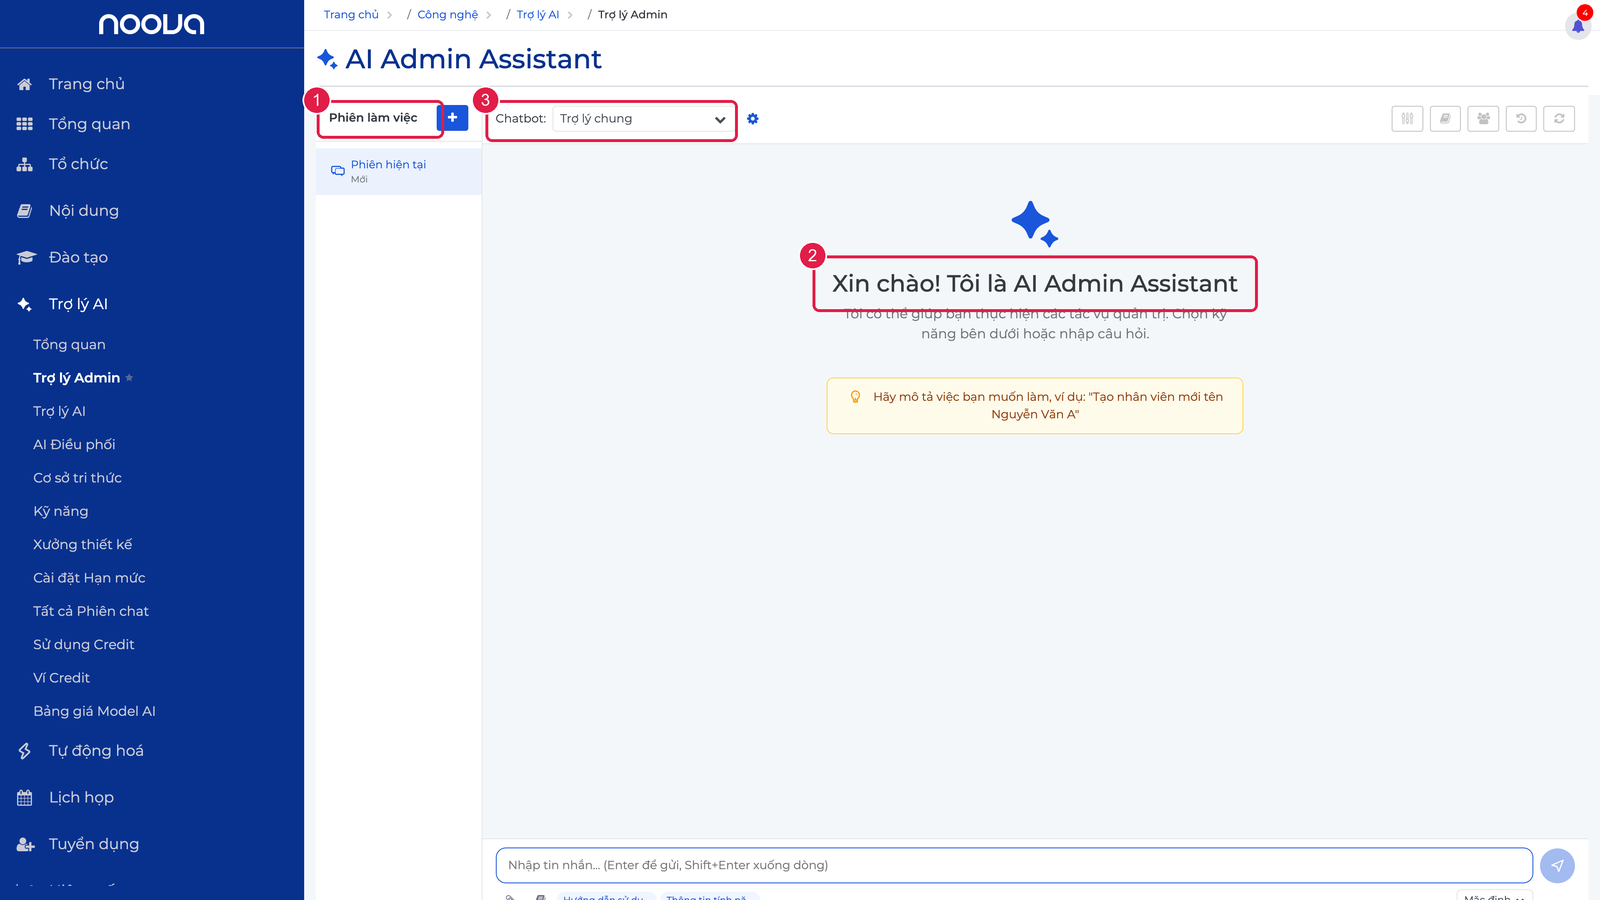1600x900 pixels.
Task: Click the Xin chào greeting heading
Action: point(1035,284)
